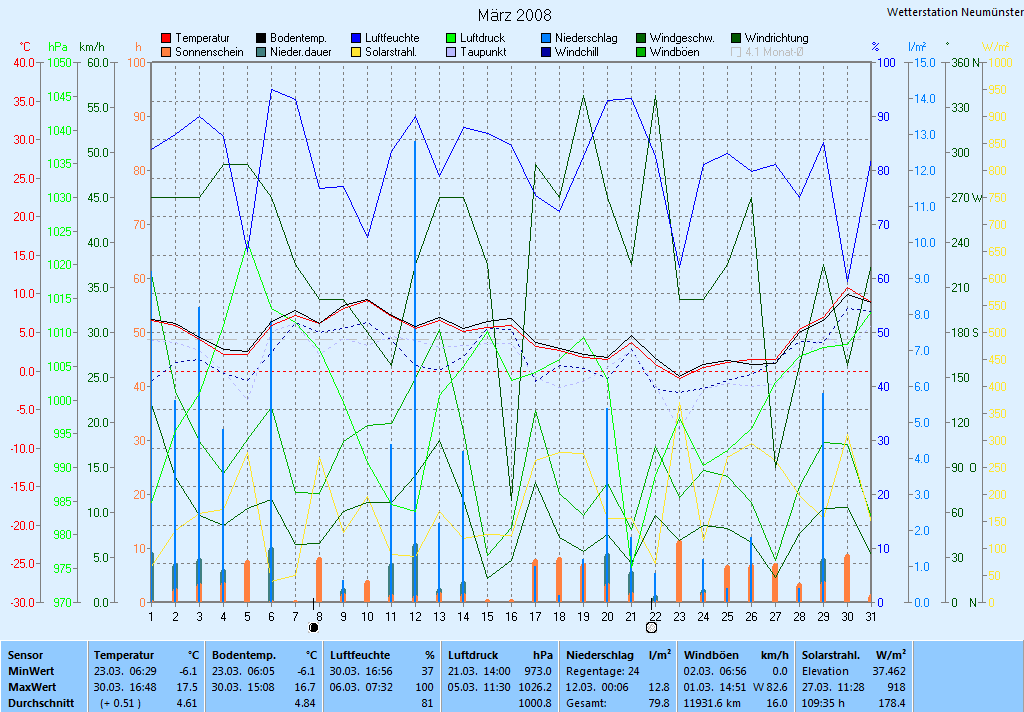Click the Elevation label in Solarstrahl. column
Screen dimensions: 1024x712
[825, 671]
